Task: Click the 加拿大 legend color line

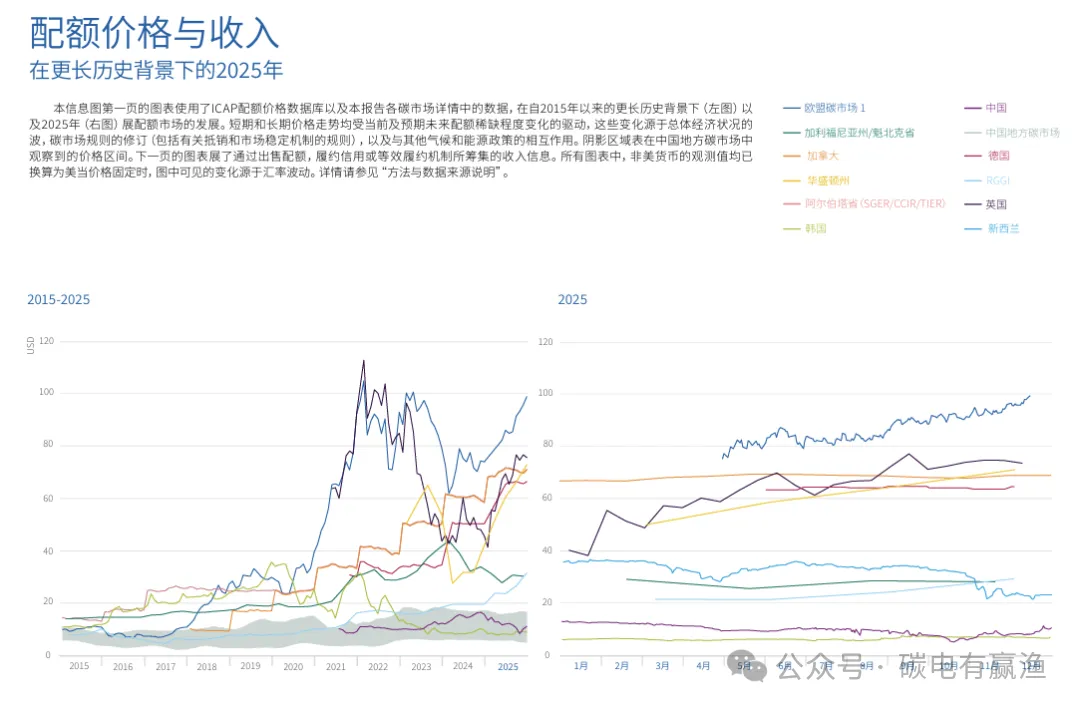Action: (x=791, y=156)
